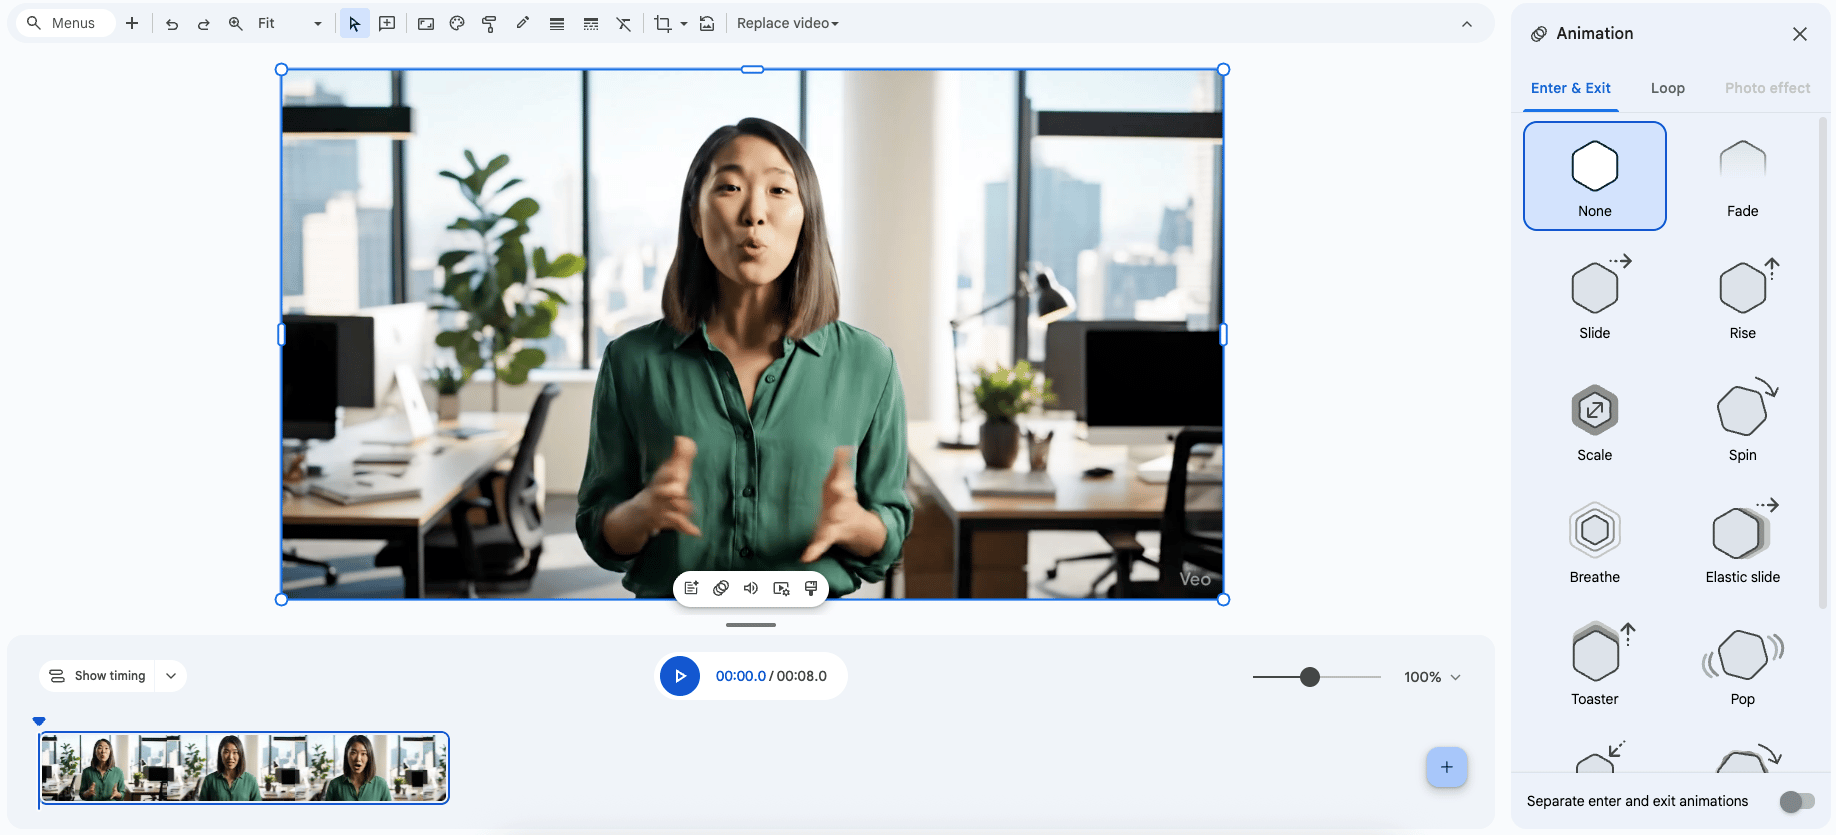Undo the last action
1836x835 pixels.
tap(172, 23)
